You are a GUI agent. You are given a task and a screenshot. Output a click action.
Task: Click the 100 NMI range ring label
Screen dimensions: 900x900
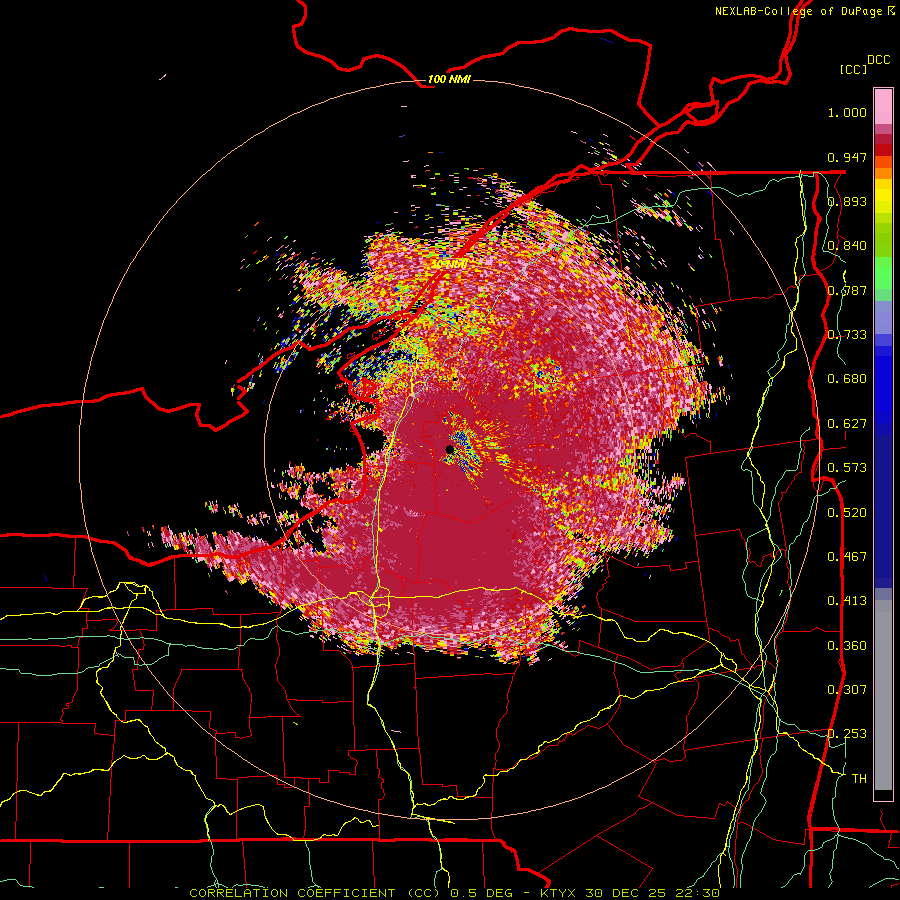coord(449,79)
